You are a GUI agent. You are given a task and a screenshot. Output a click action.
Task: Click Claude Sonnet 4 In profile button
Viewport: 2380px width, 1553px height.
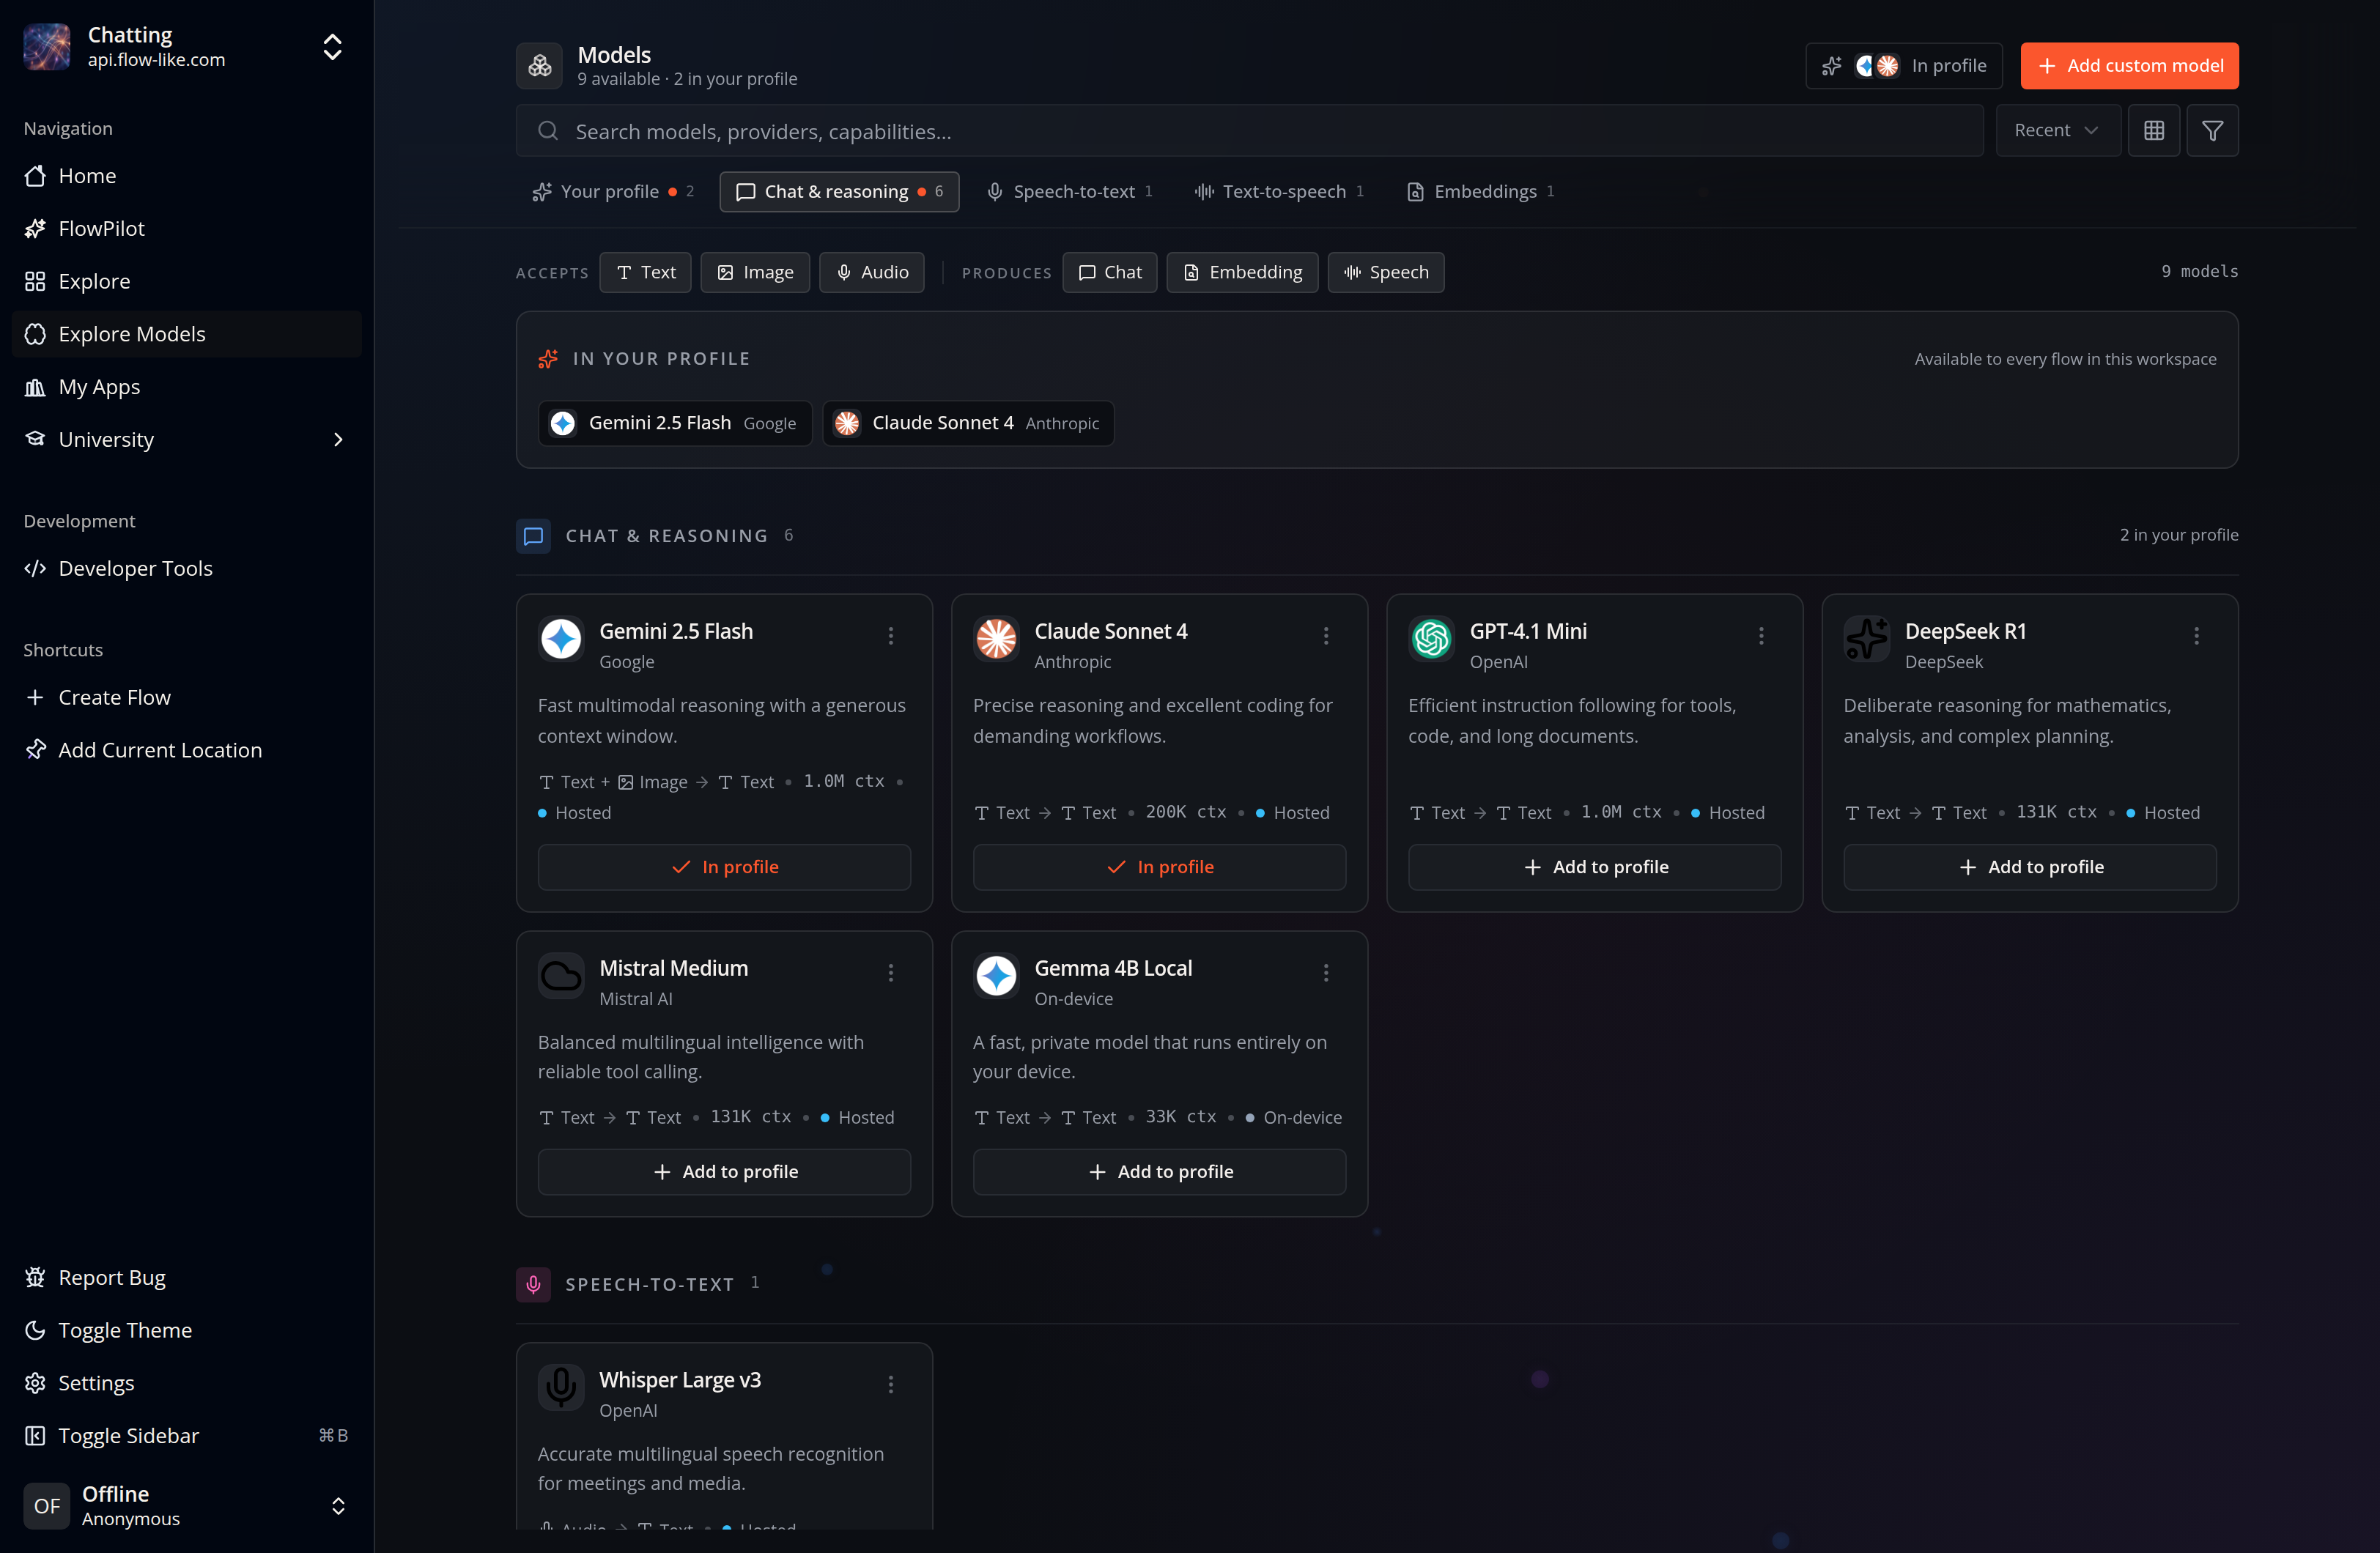click(x=1159, y=867)
